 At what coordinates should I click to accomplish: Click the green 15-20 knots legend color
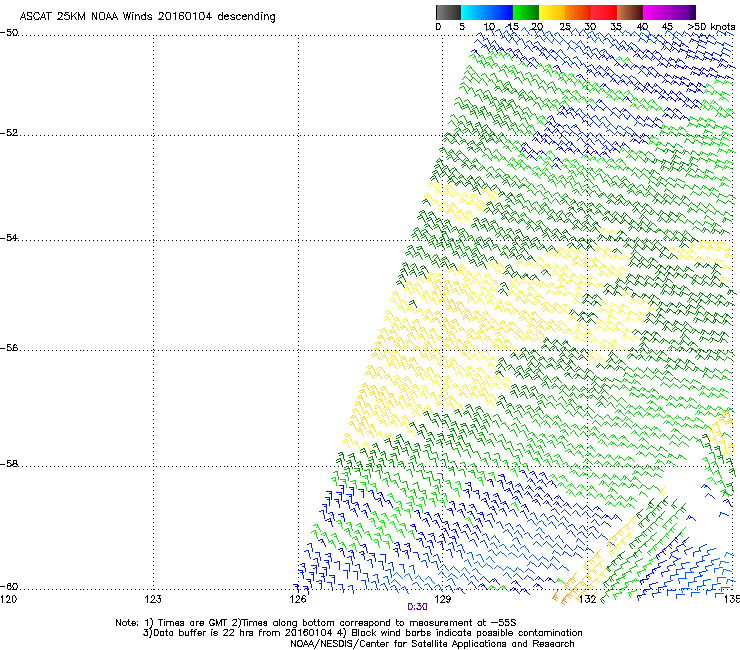(x=526, y=12)
